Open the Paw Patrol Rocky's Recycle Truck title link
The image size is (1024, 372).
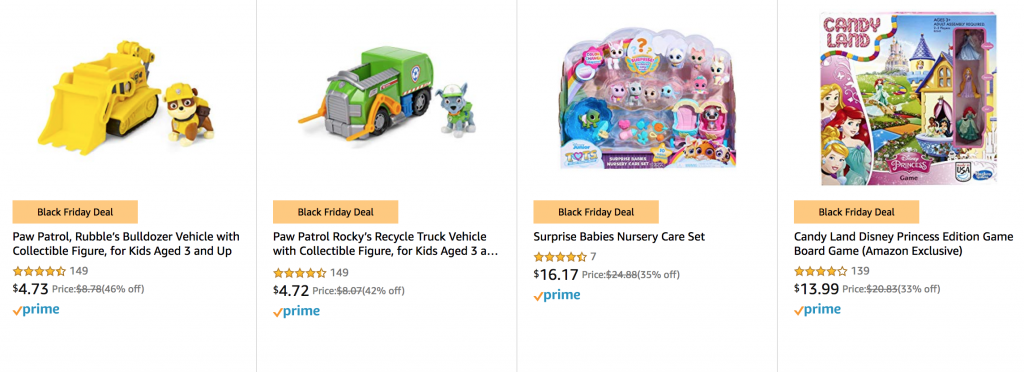point(385,243)
